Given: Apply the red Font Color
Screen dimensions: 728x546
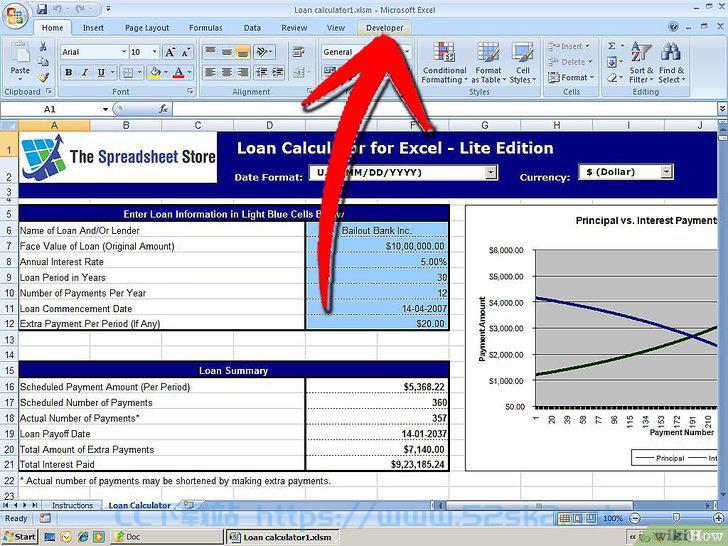Looking at the screenshot, I should (179, 72).
